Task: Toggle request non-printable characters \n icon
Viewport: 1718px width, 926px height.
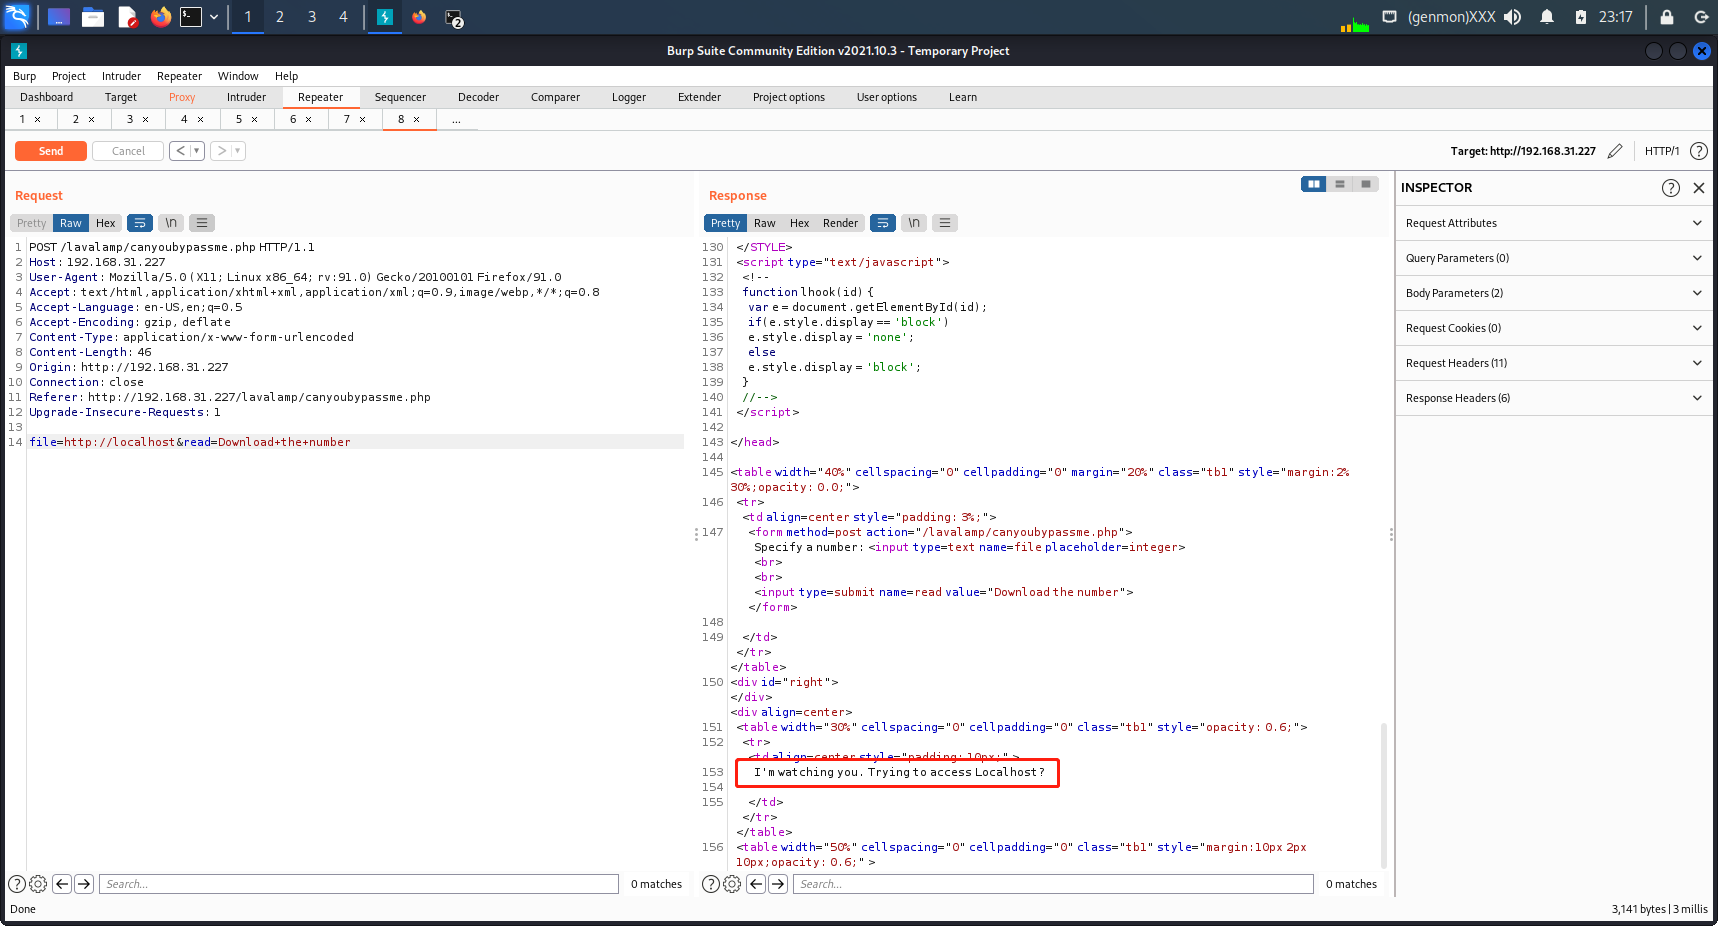Action: [171, 223]
